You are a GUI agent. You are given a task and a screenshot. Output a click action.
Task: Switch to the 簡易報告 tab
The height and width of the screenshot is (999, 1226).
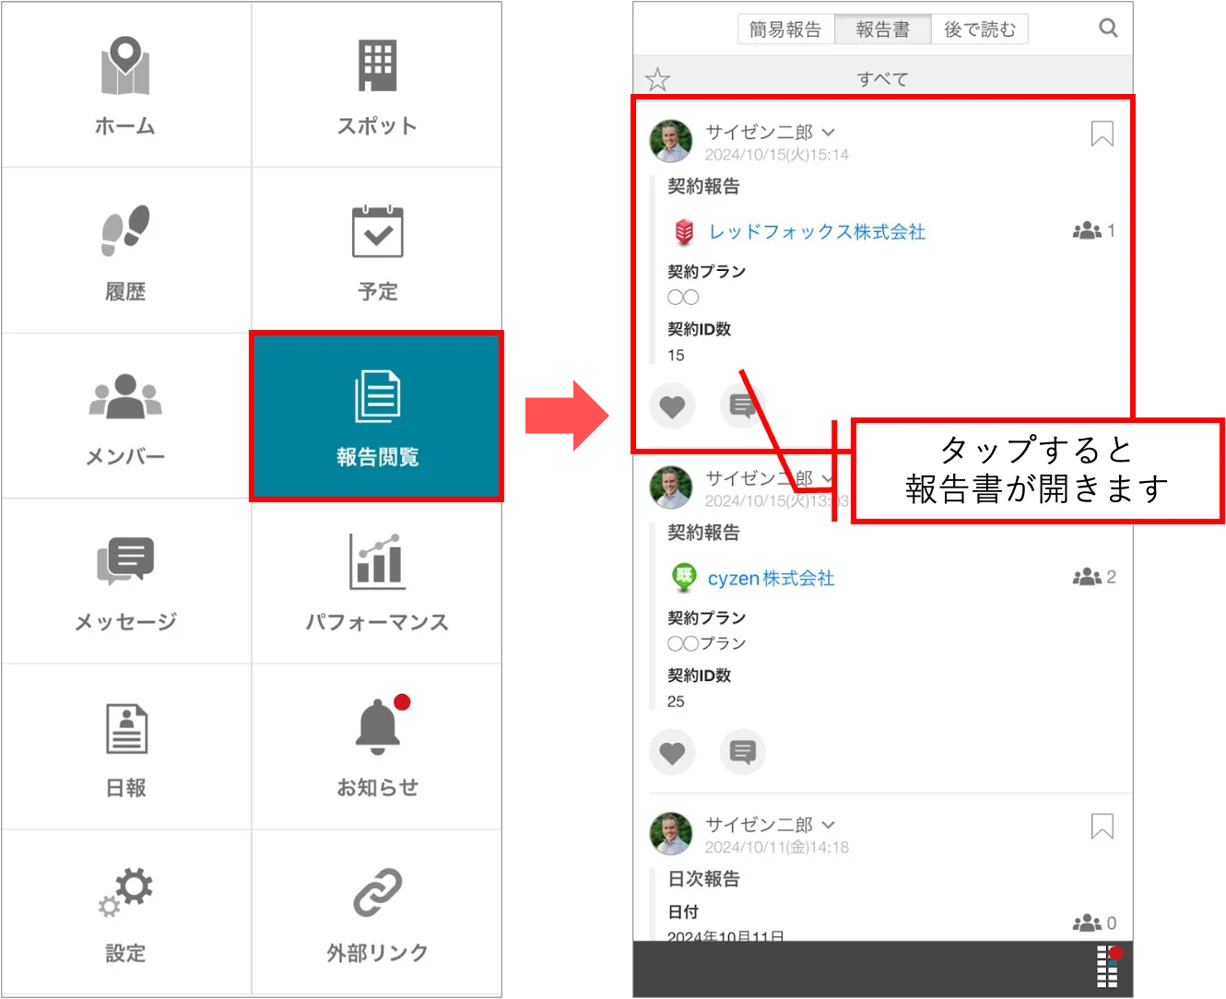786,29
